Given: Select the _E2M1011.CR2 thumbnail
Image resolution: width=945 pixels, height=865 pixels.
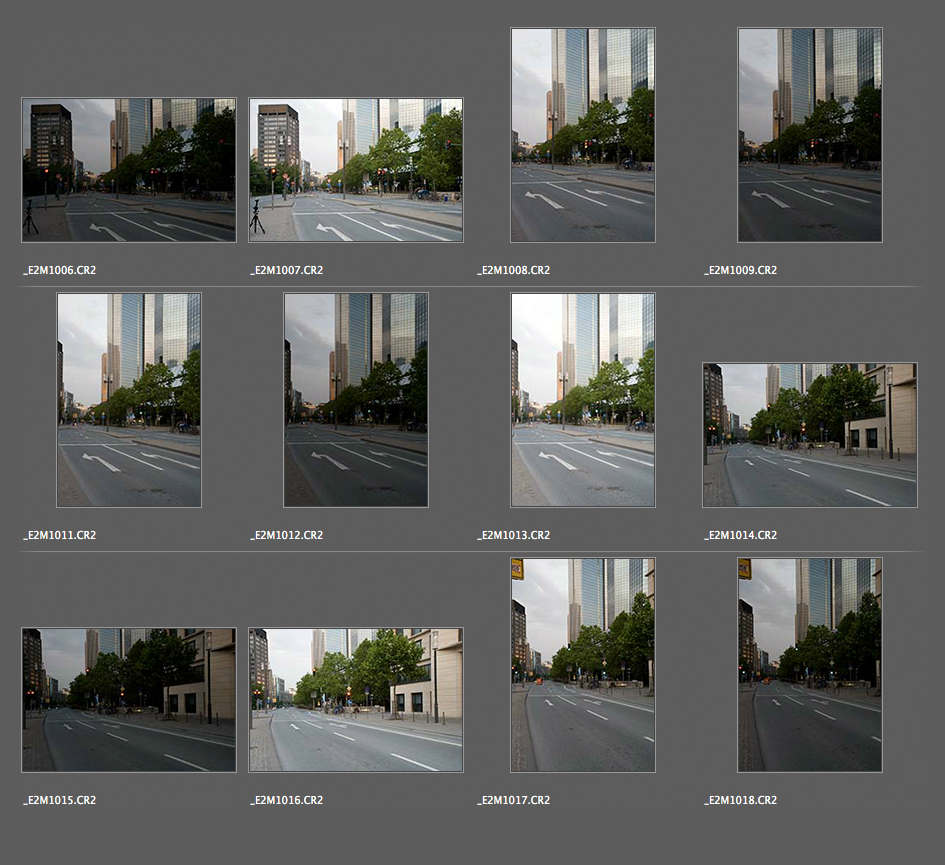Looking at the screenshot, I should (128, 400).
